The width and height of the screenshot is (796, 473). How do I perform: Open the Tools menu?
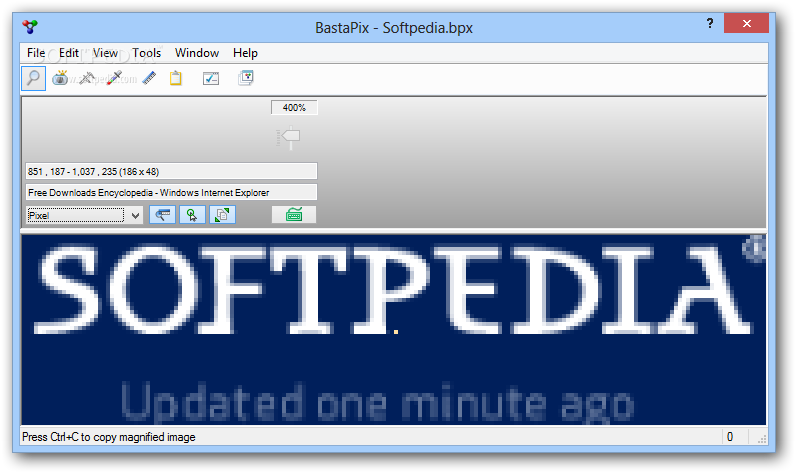pyautogui.click(x=147, y=53)
